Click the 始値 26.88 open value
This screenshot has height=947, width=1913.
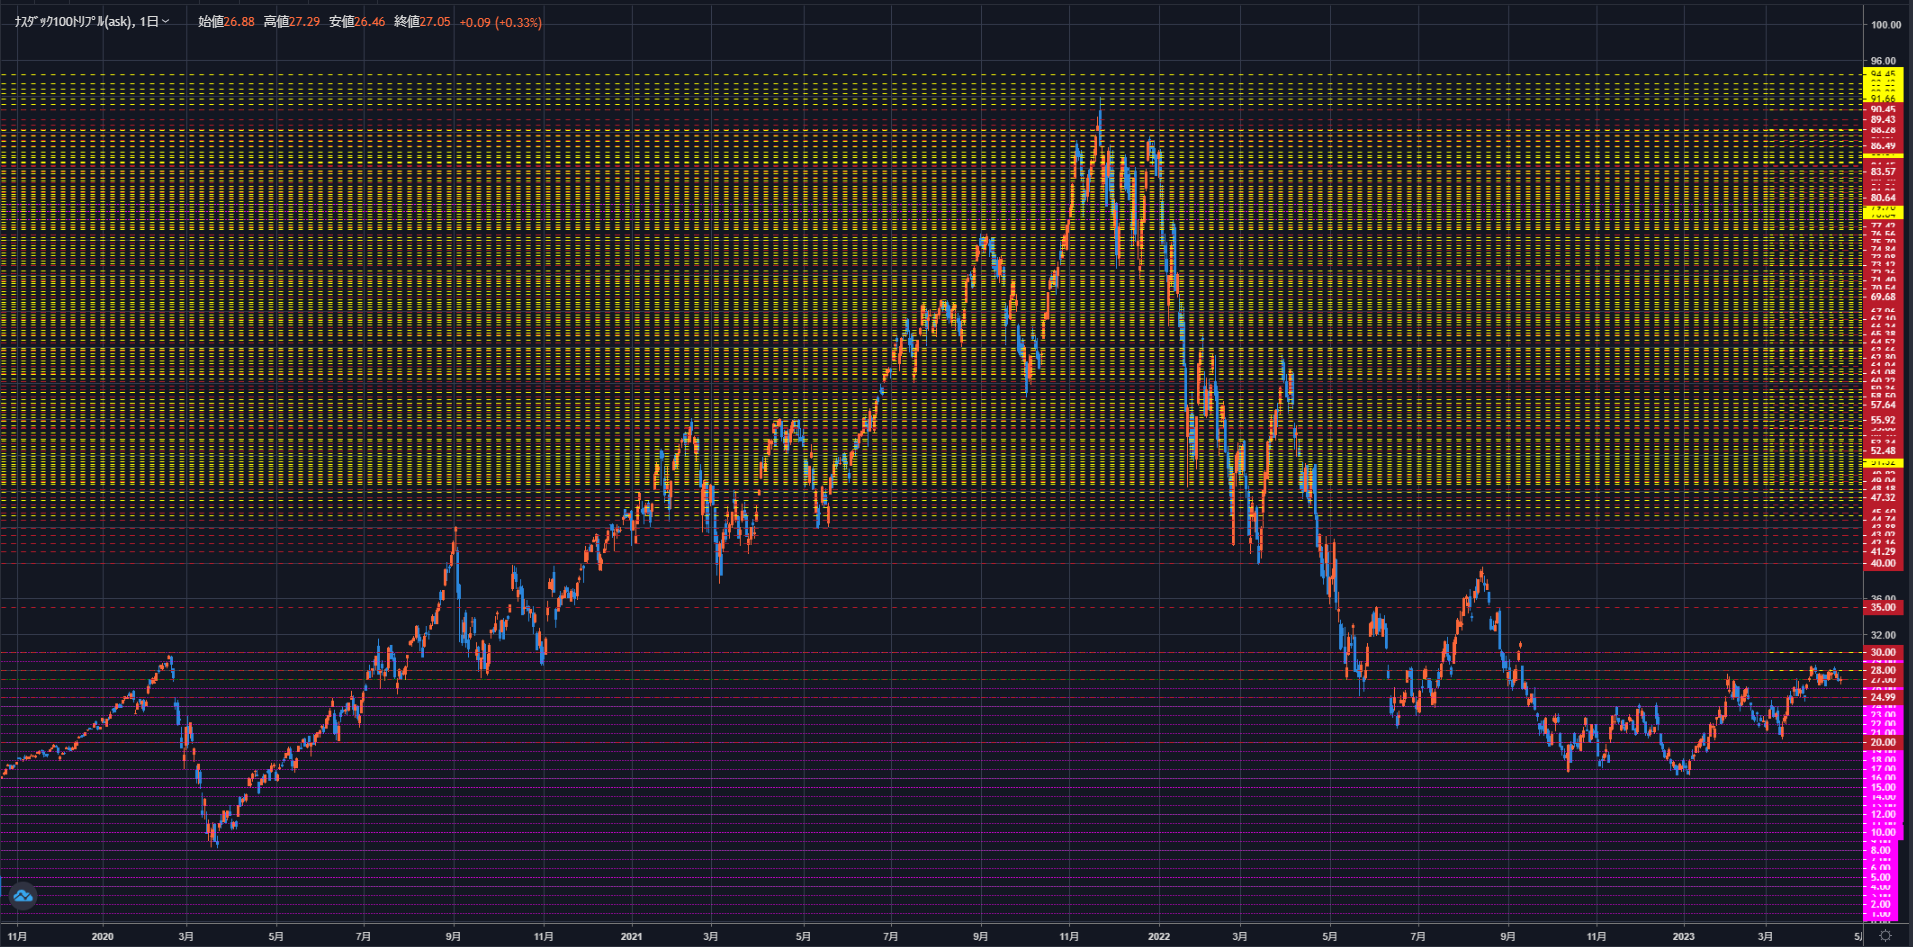tap(226, 22)
